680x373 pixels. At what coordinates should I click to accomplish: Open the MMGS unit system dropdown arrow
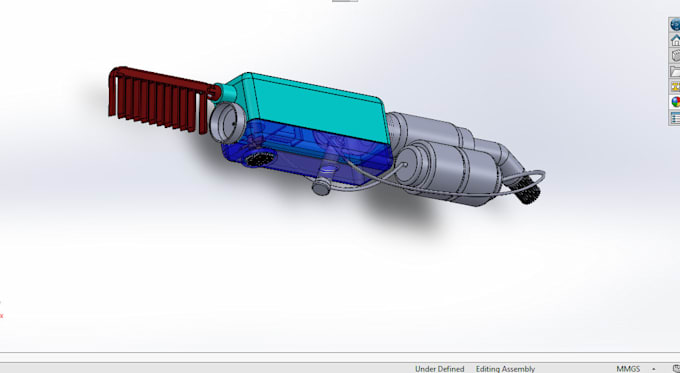654,369
